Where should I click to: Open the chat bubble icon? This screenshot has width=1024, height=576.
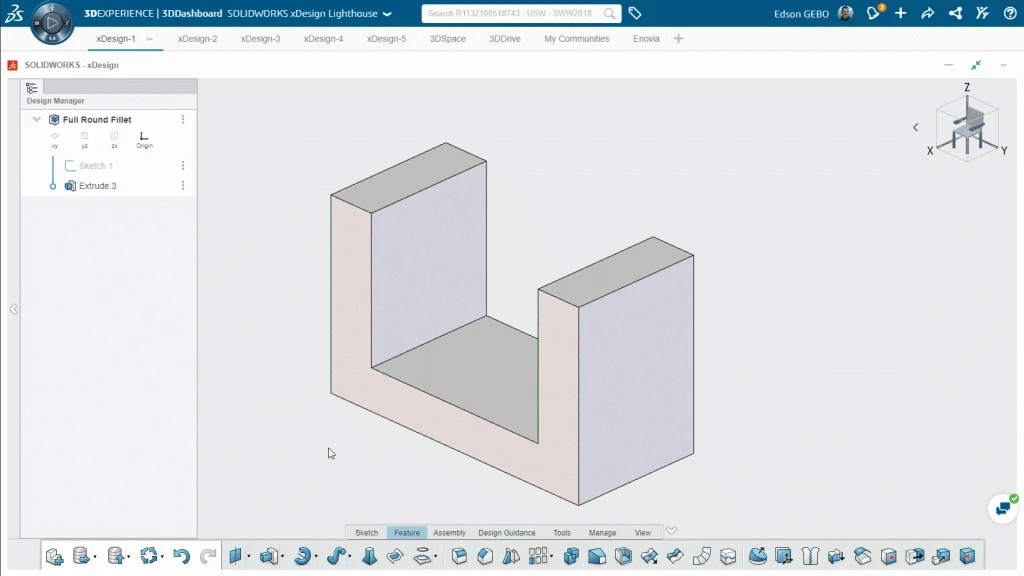1003,508
